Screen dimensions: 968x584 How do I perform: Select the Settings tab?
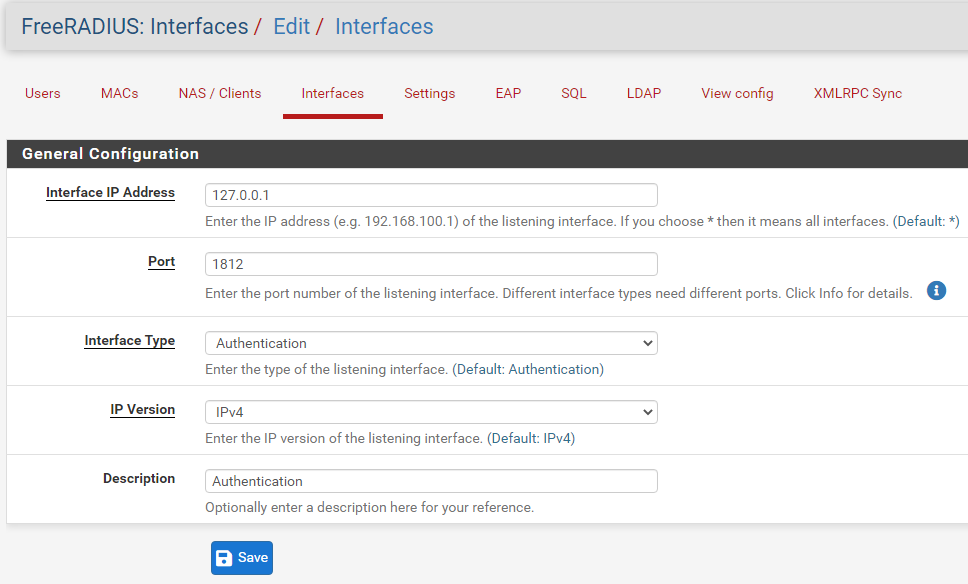[x=430, y=93]
